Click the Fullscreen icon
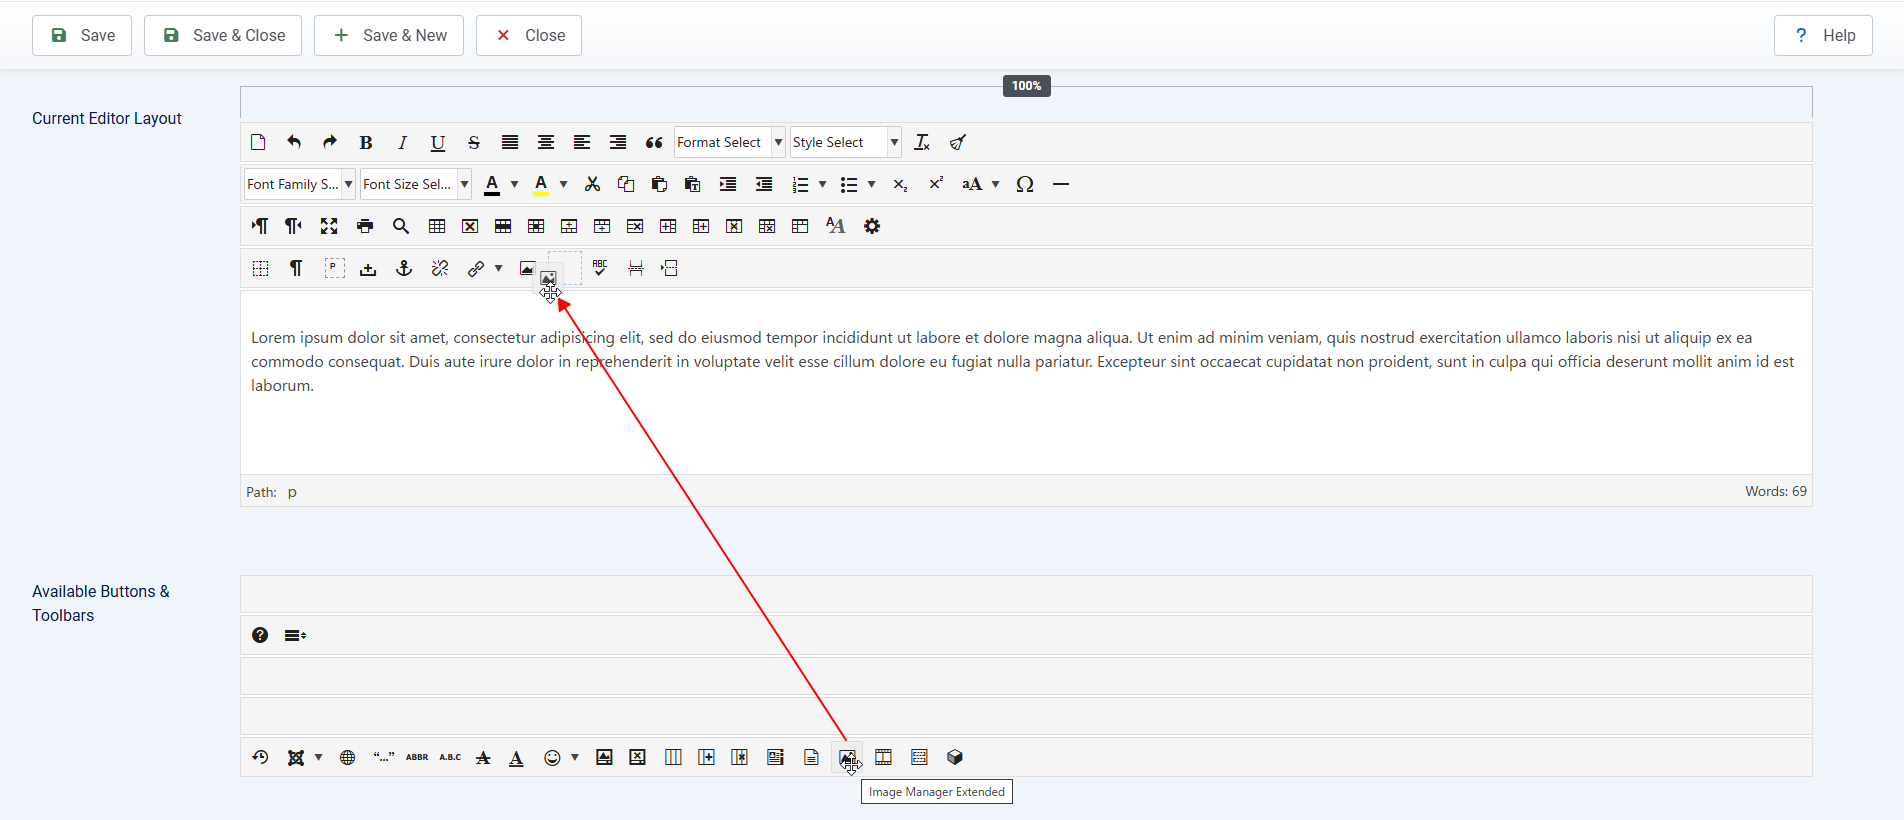Image resolution: width=1904 pixels, height=820 pixels. click(x=329, y=226)
